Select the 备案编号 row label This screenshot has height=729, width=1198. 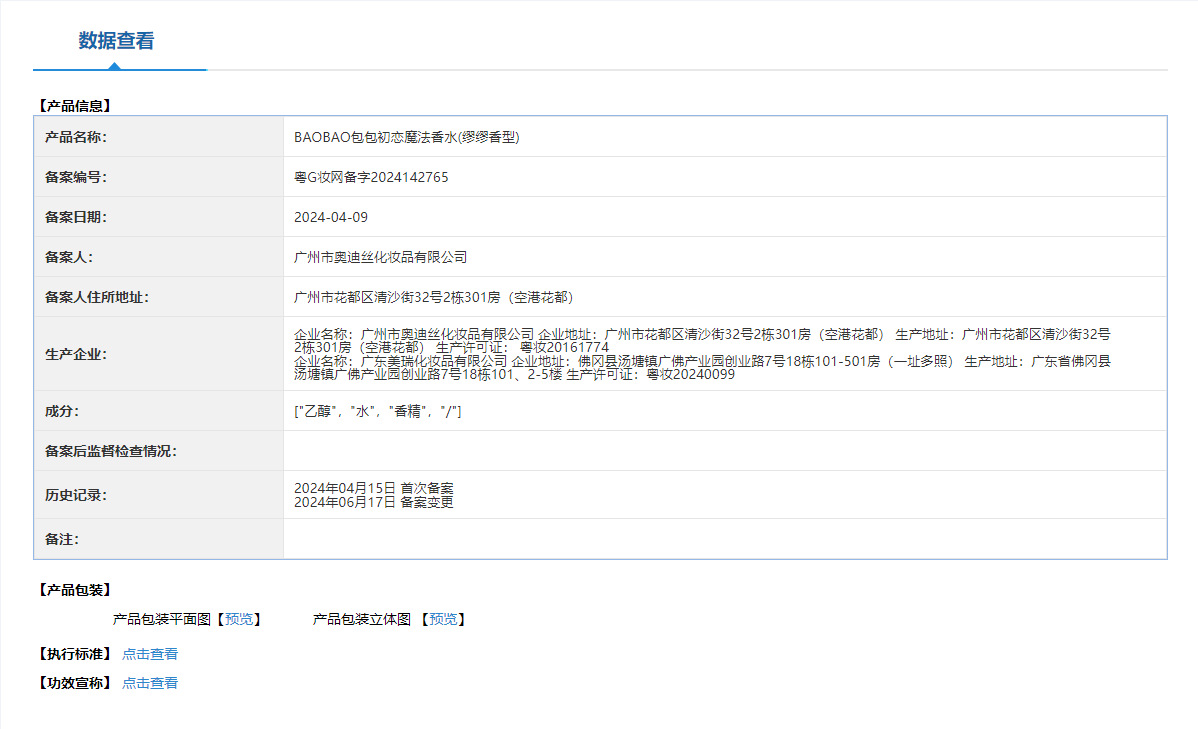76,177
